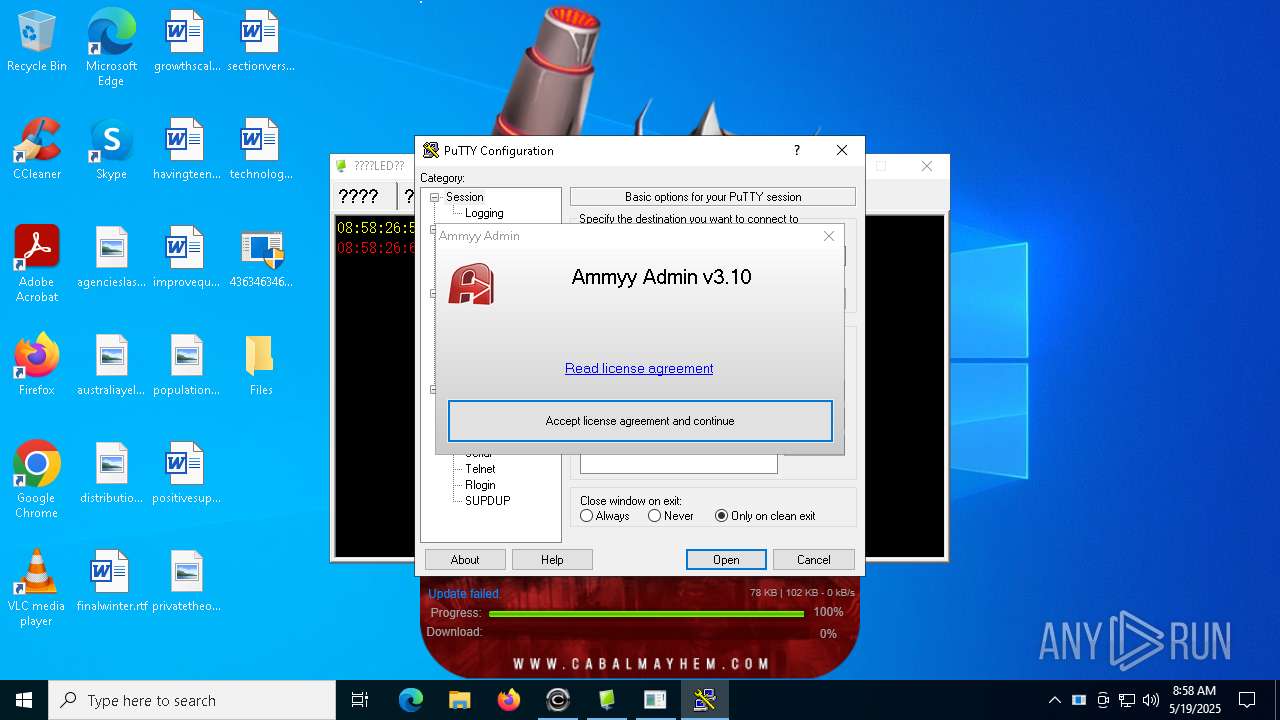Open the positivesup Word document icon
Viewport: 1280px width, 720px height.
[186, 474]
